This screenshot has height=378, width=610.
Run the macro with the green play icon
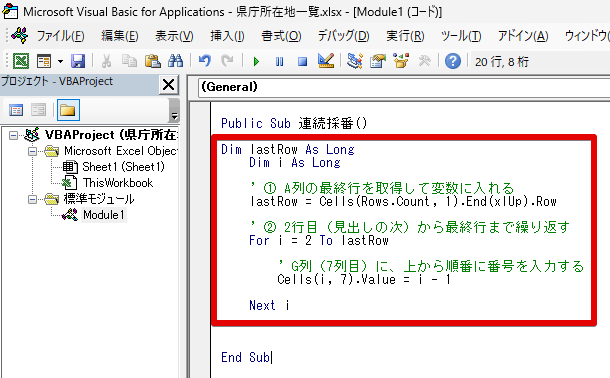256,61
